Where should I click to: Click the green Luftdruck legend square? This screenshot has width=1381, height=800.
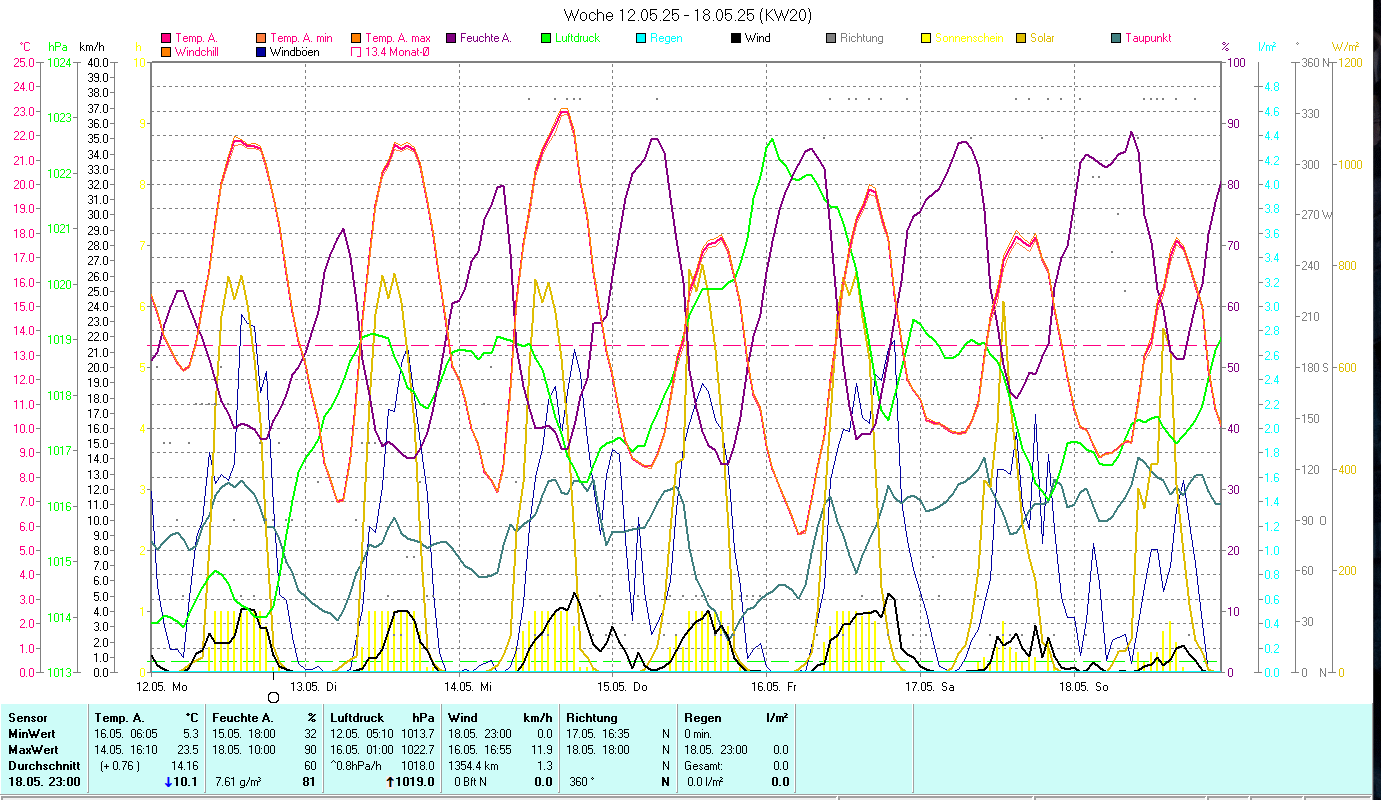coord(546,39)
